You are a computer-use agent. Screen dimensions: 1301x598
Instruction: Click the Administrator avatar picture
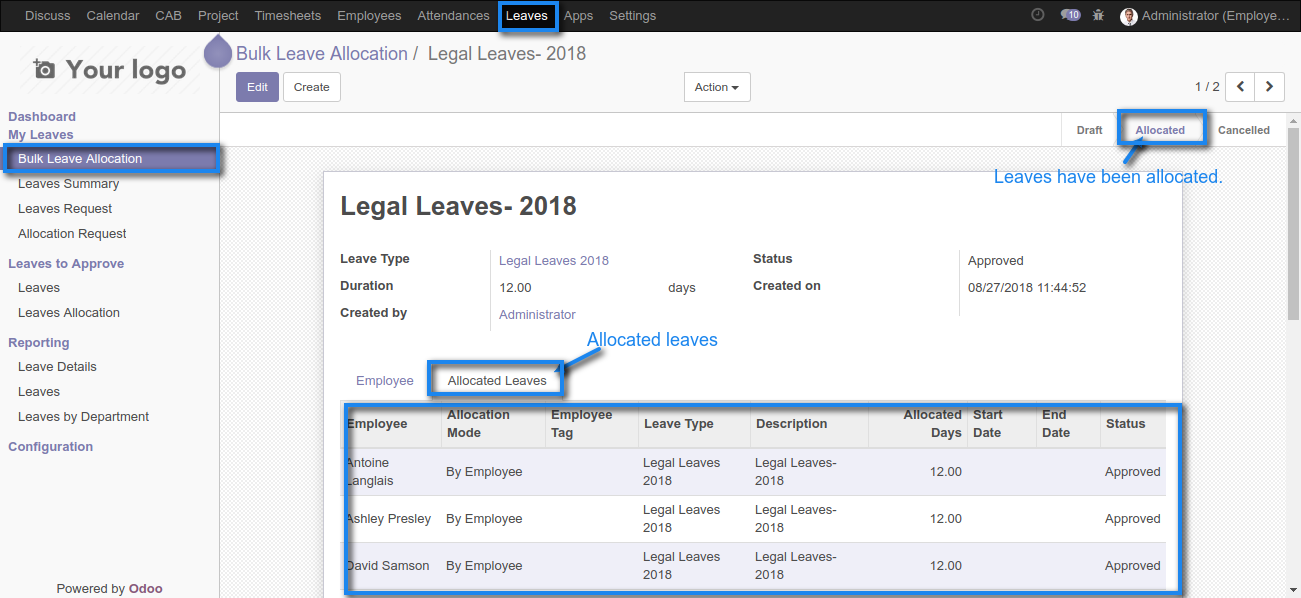coord(1129,16)
